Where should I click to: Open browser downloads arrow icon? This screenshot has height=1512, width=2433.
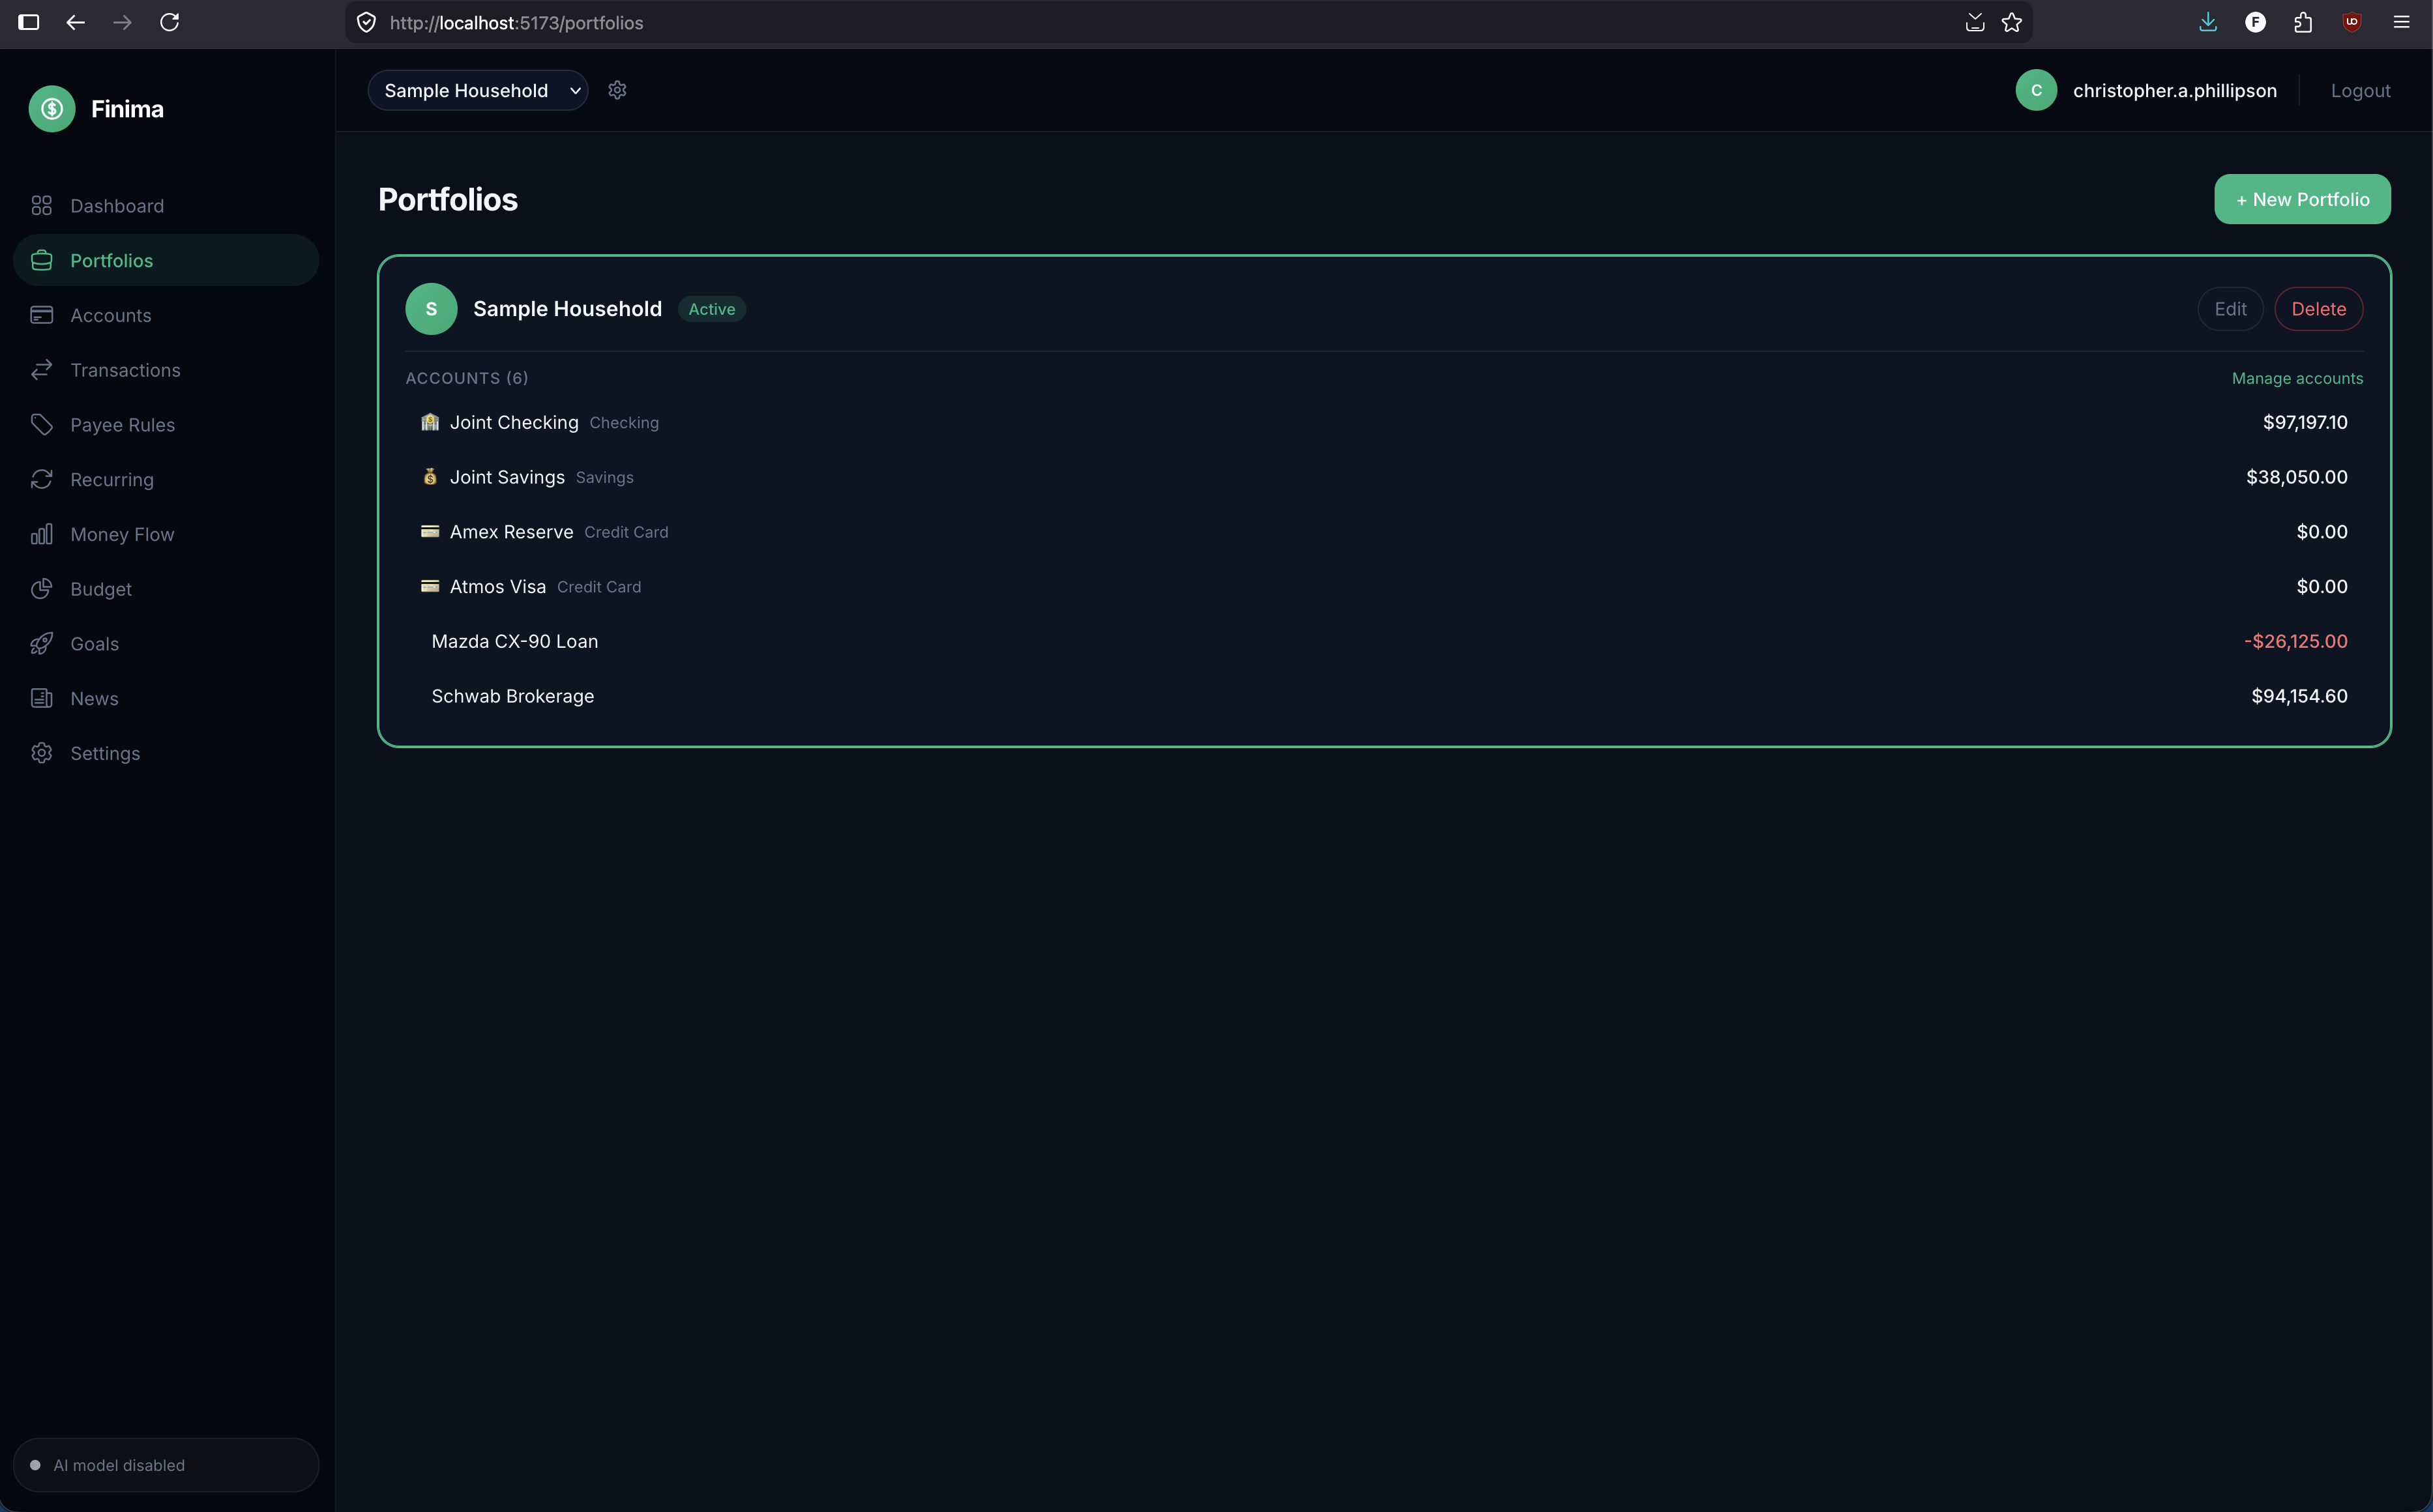[2208, 22]
